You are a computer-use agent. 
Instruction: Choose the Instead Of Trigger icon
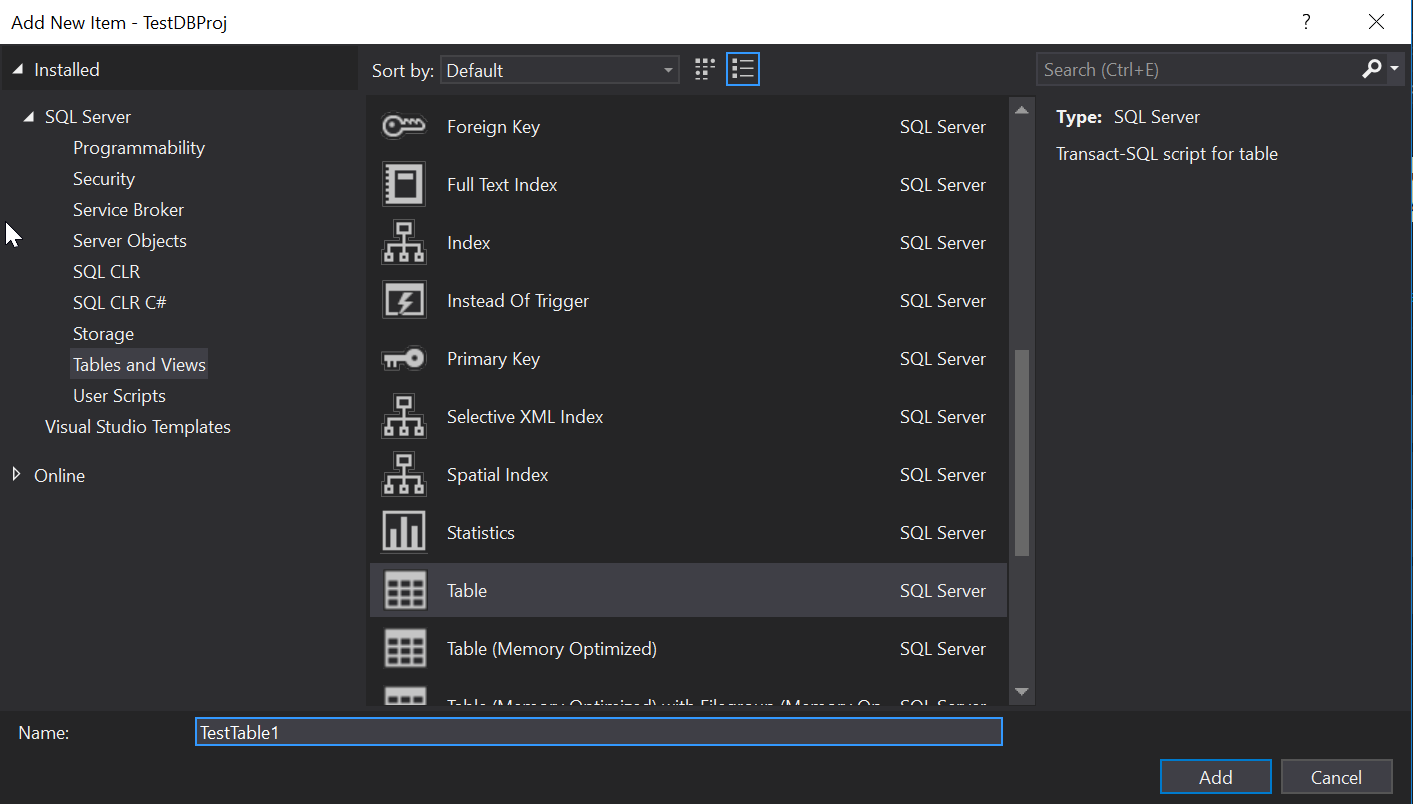404,301
